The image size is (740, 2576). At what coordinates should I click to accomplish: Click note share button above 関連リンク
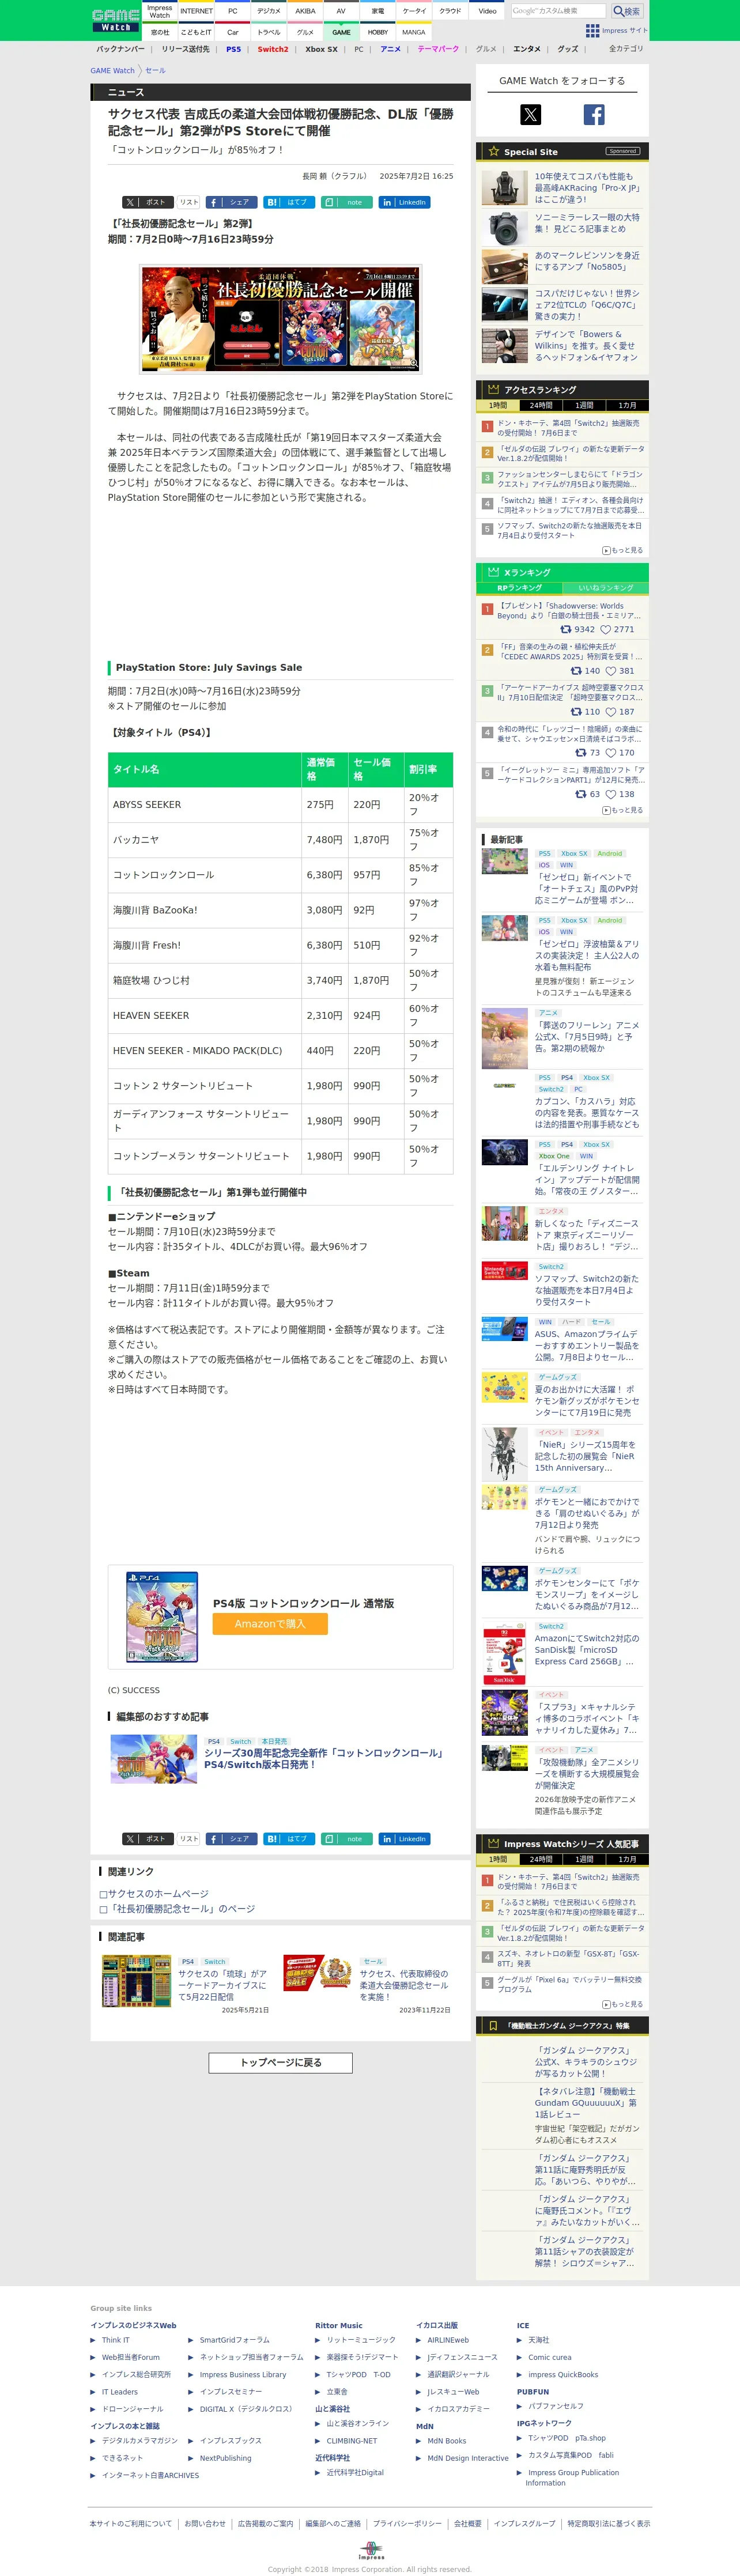click(x=347, y=1839)
